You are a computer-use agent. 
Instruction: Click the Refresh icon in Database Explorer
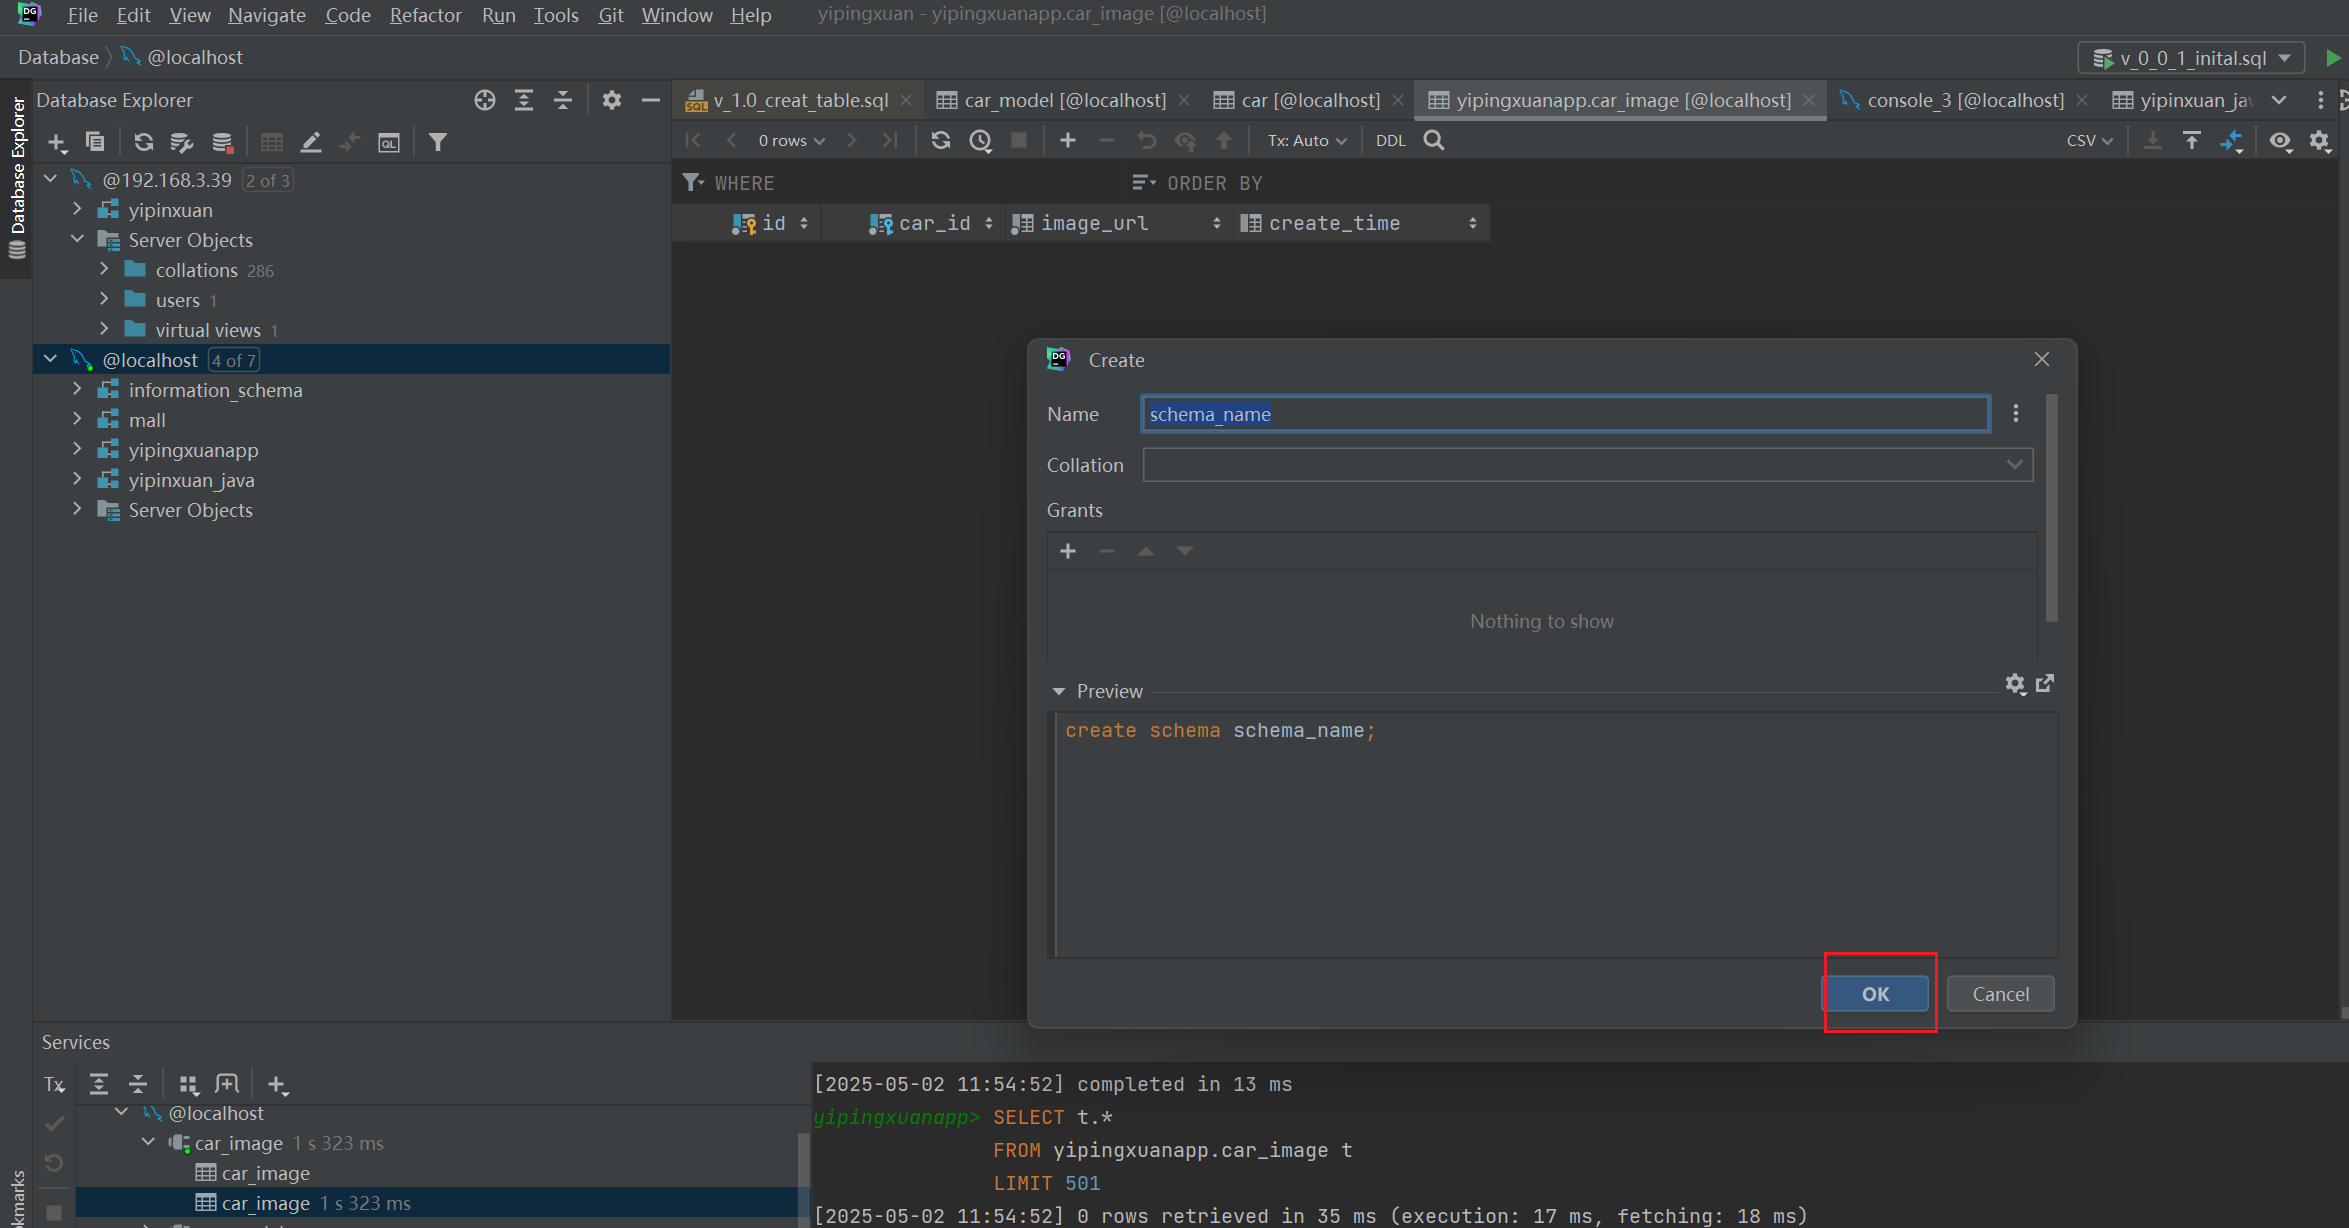click(x=144, y=142)
